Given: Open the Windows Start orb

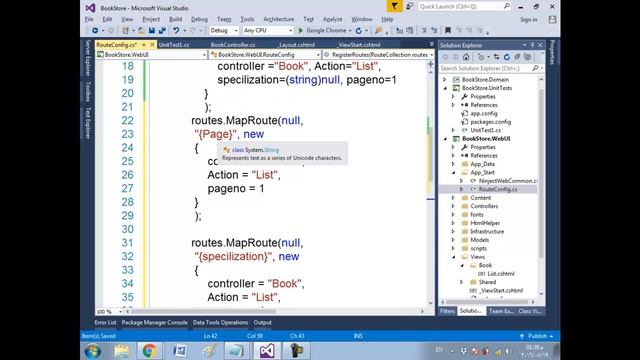Looking at the screenshot, I should point(93,351).
